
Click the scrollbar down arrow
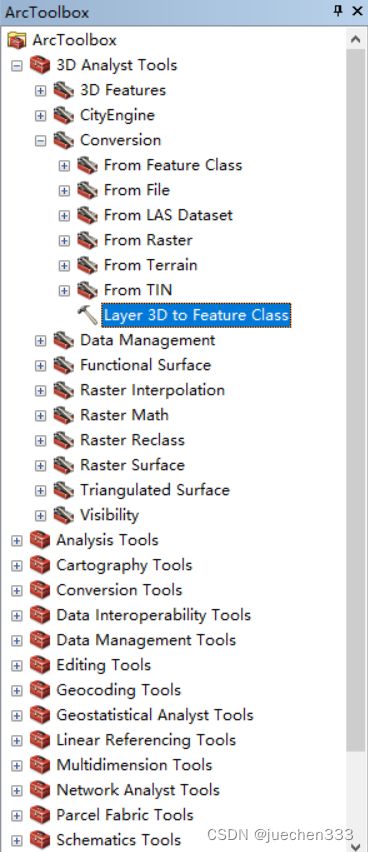pyautogui.click(x=356, y=844)
